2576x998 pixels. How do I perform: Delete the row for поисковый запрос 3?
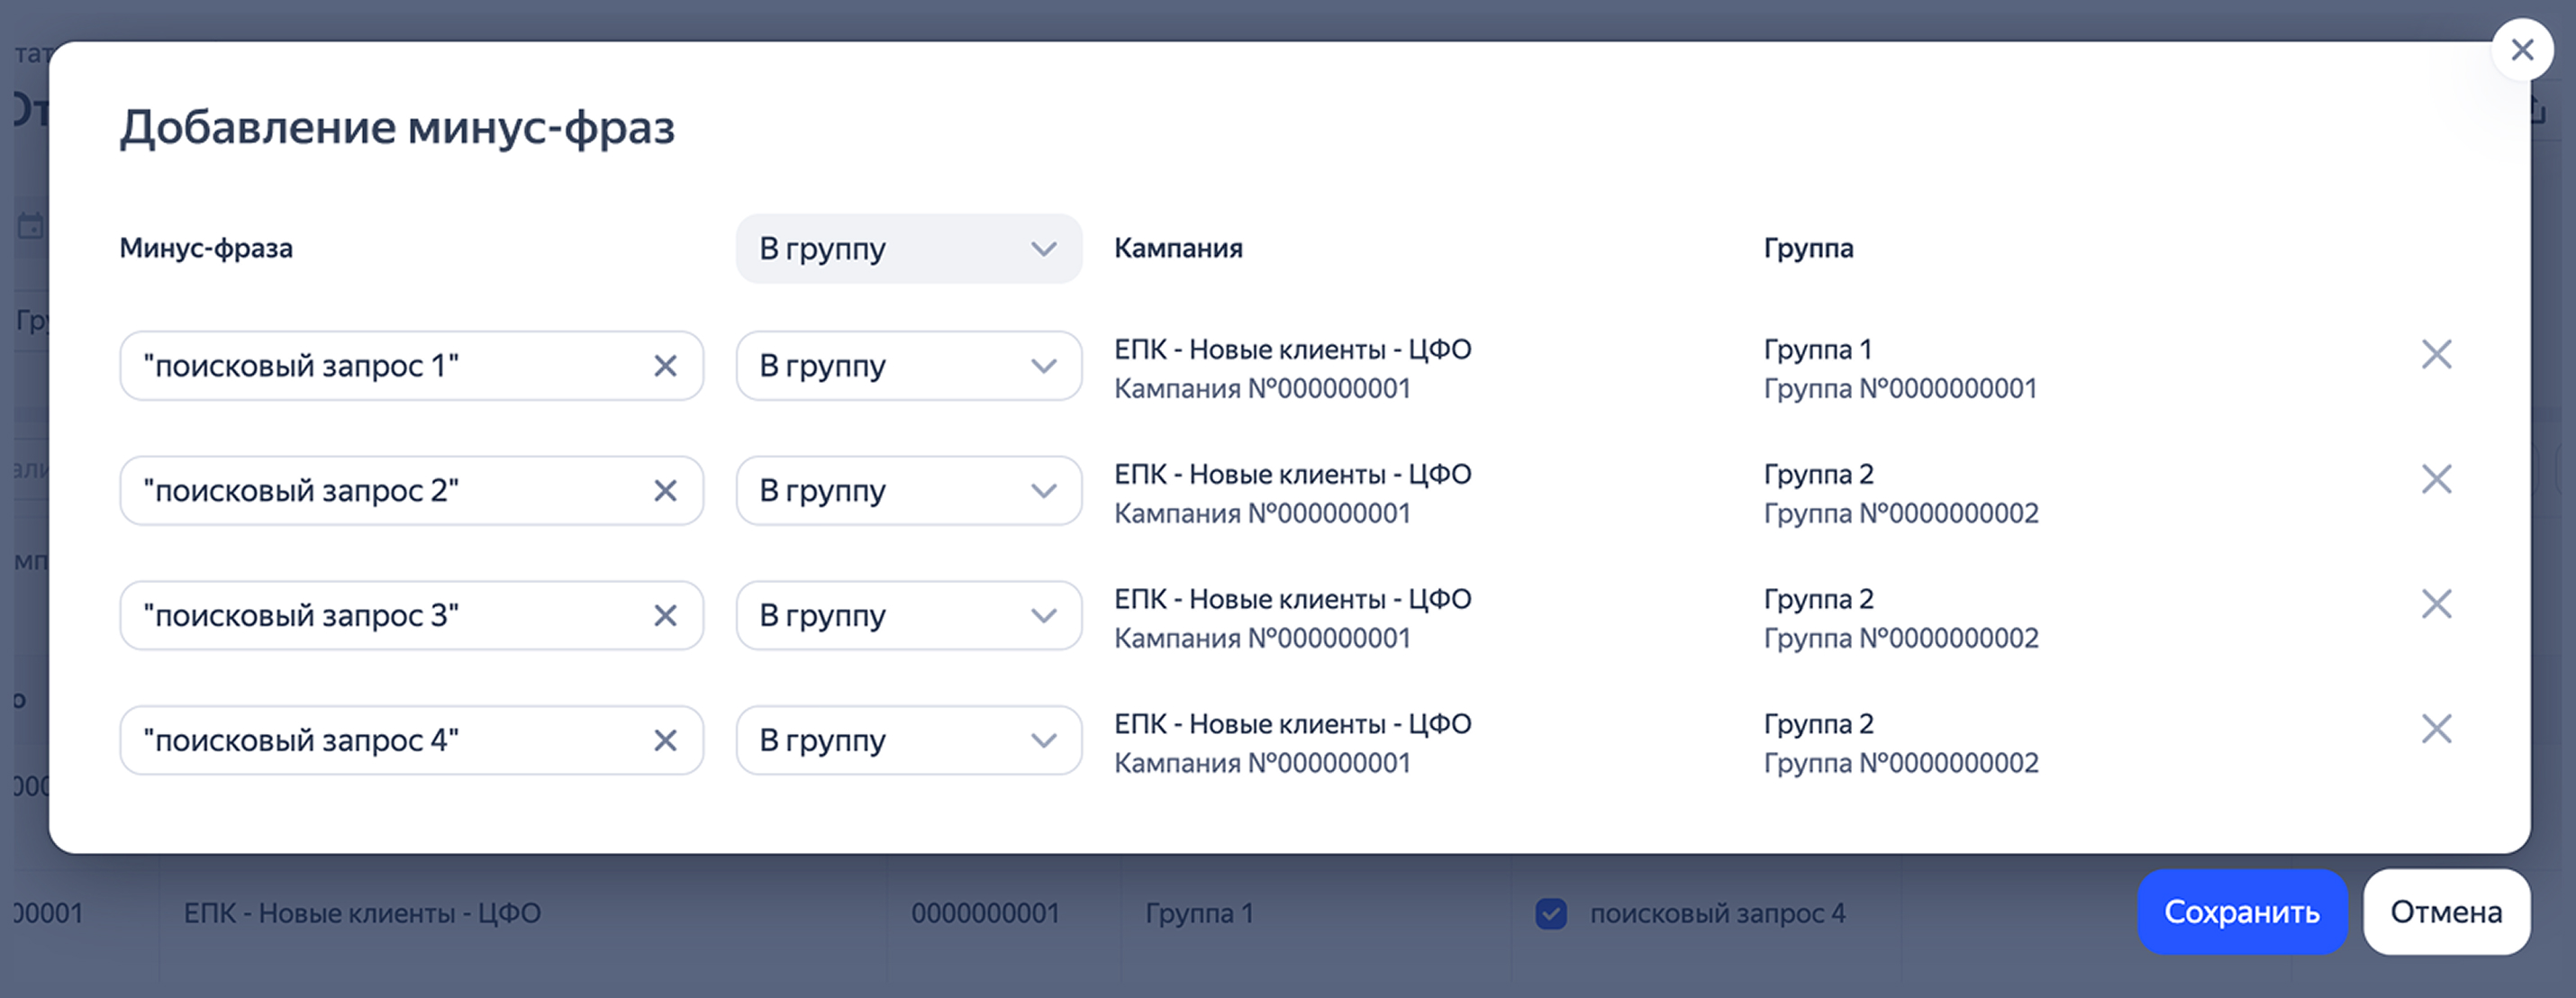click(x=2436, y=604)
